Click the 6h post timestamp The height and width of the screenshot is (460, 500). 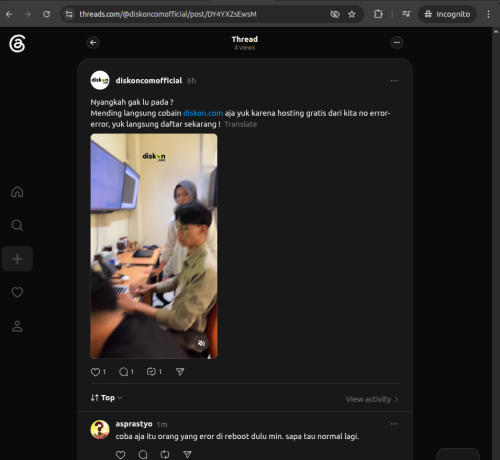point(191,81)
